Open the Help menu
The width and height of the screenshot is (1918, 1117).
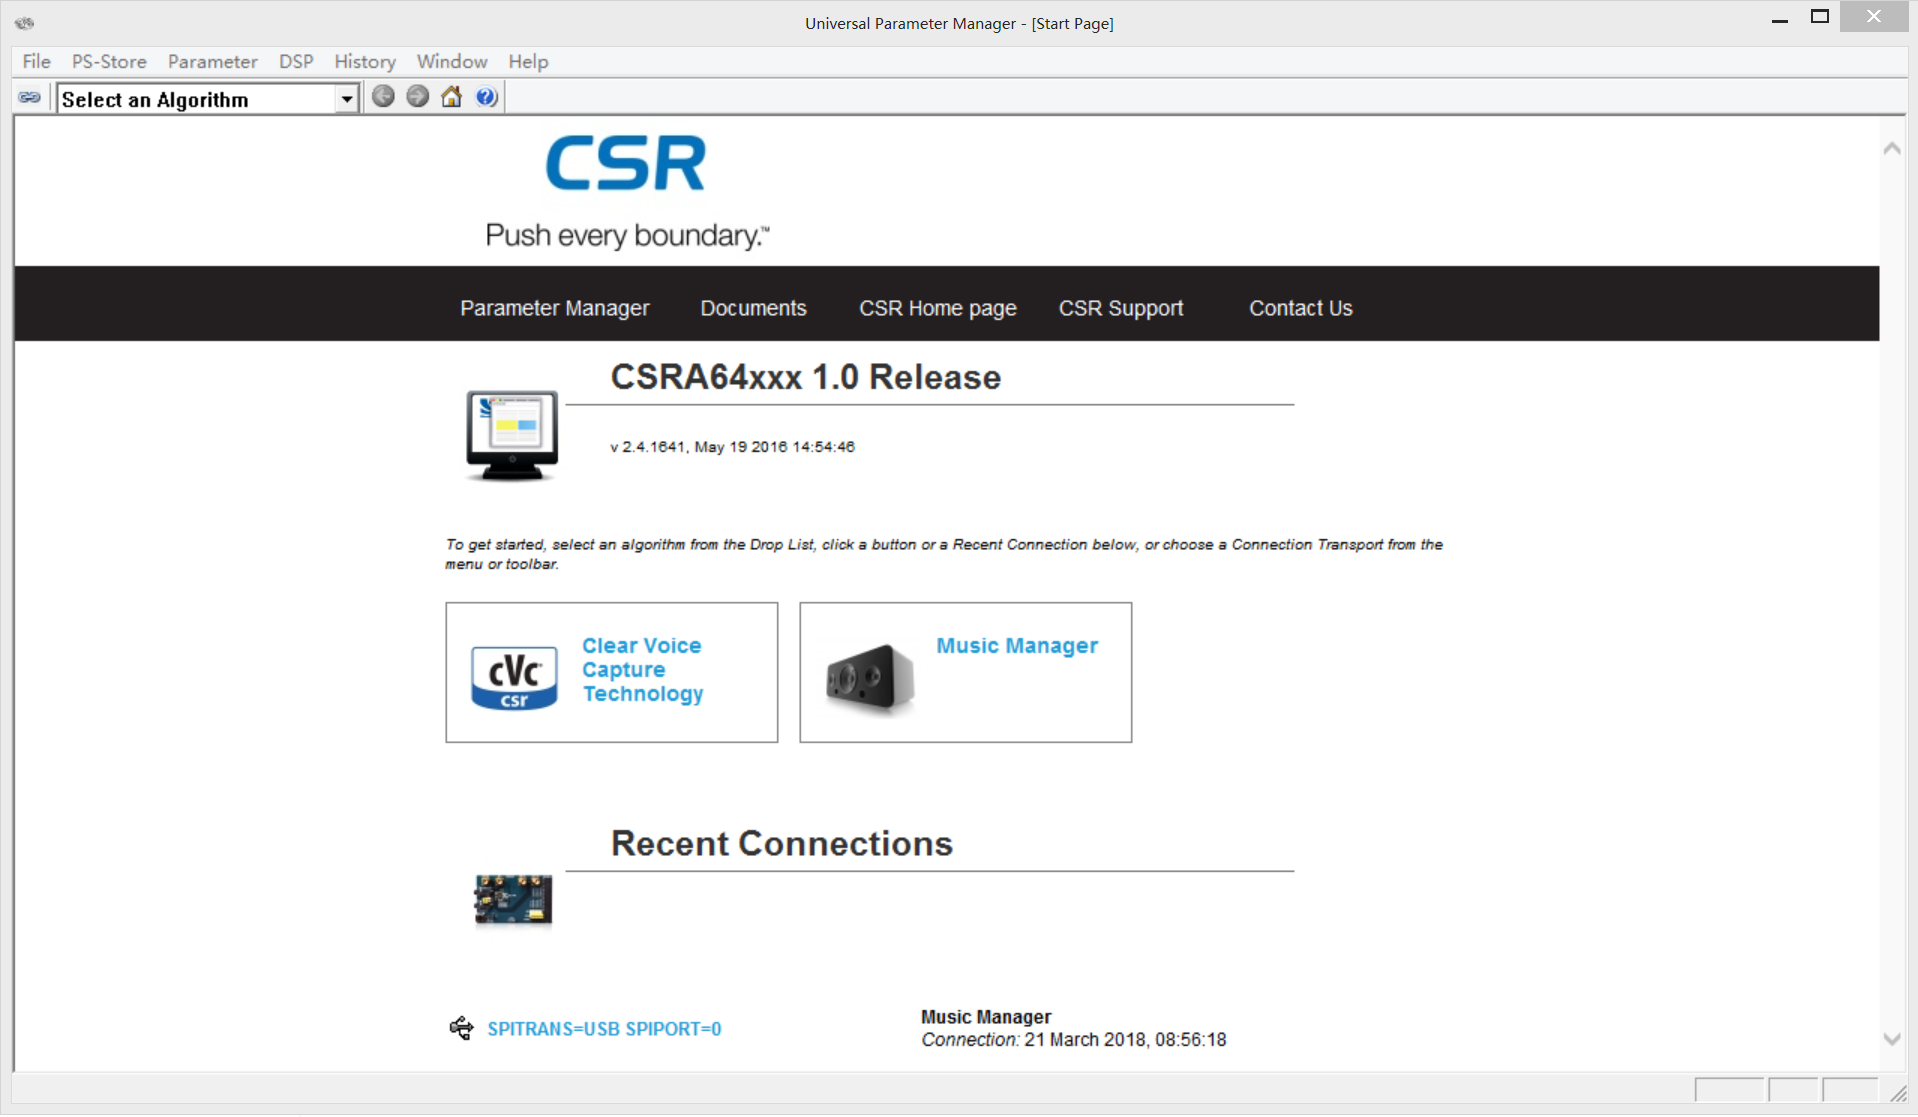pyautogui.click(x=528, y=61)
